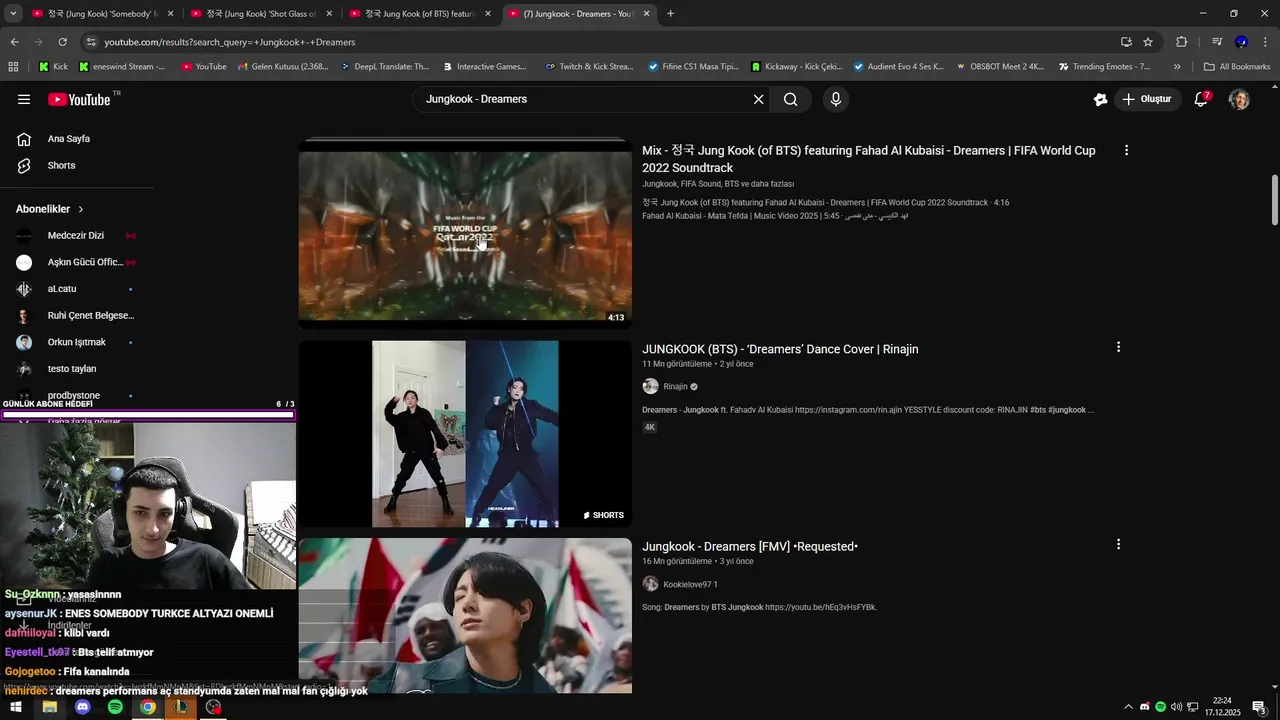Viewport: 1280px width, 720px height.
Task: Visit the Kookielove97 1 channel
Action: click(x=690, y=584)
